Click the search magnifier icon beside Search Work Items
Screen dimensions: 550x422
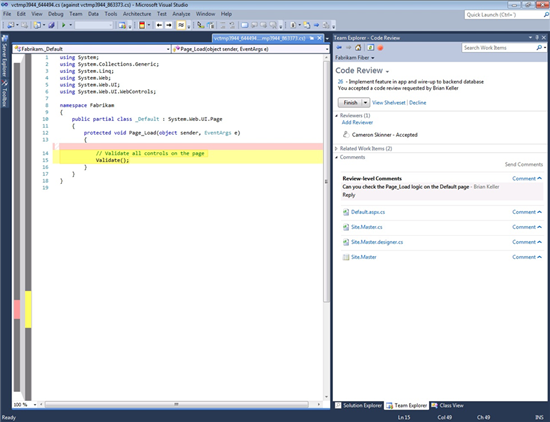(x=539, y=48)
